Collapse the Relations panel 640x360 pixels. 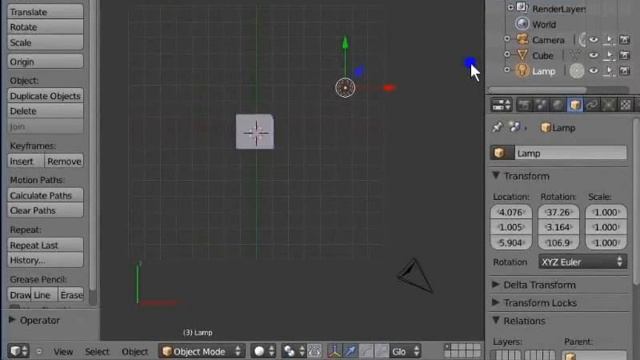[496, 320]
